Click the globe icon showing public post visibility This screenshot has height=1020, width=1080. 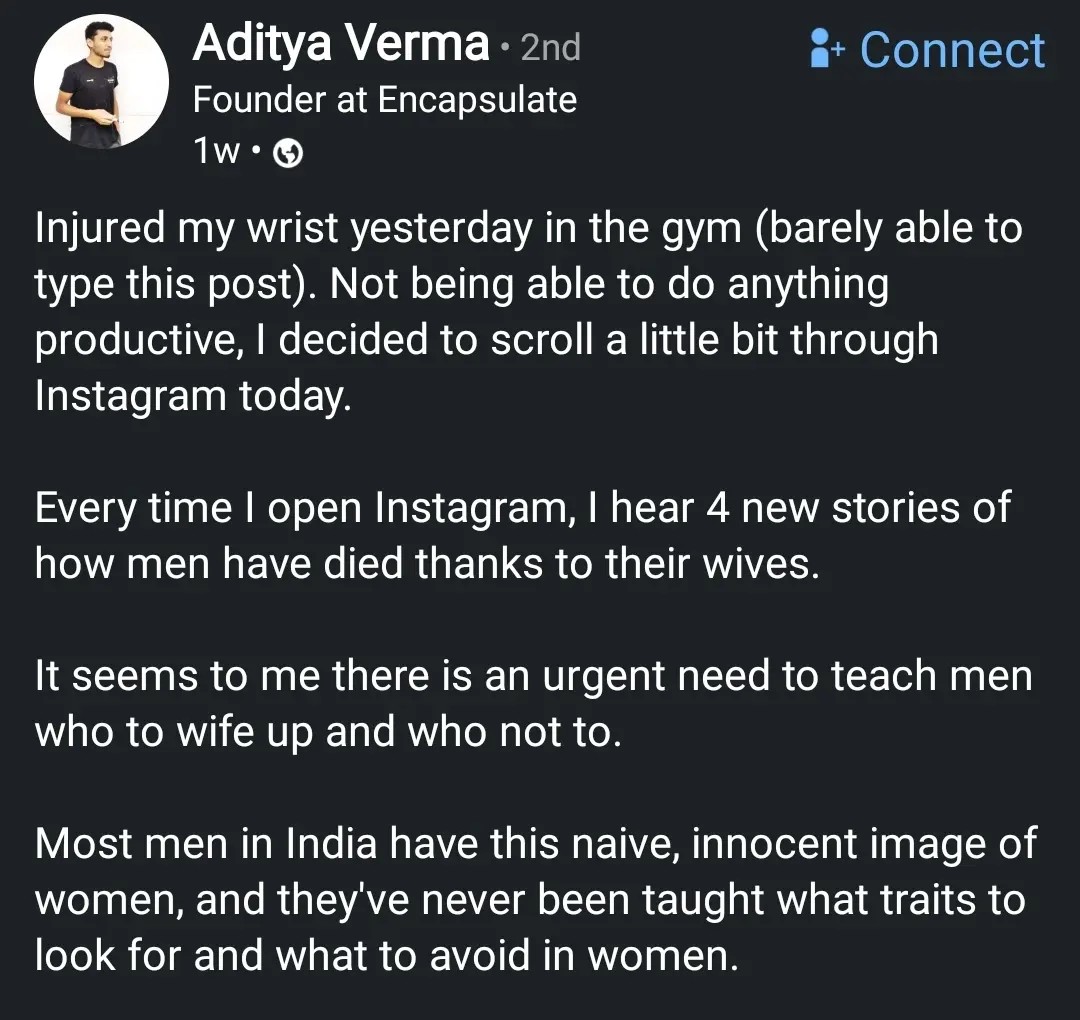coord(287,152)
